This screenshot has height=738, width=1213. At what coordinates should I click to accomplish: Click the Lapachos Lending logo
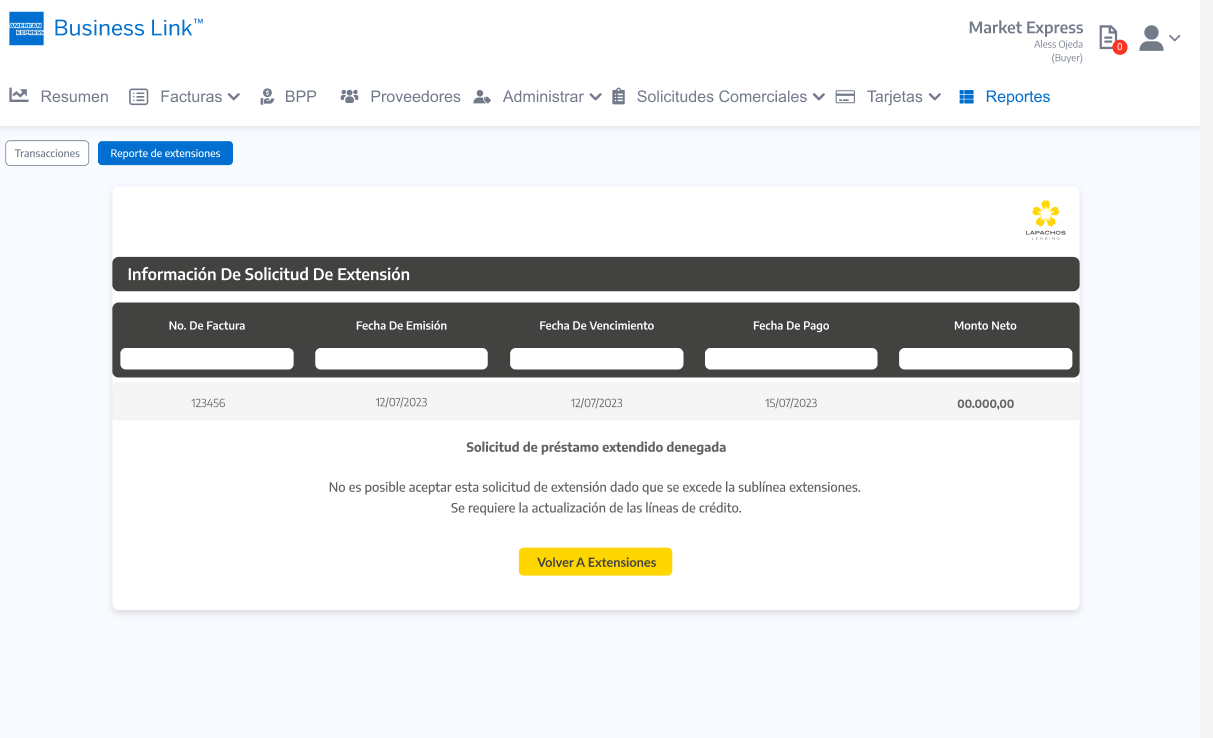click(1045, 219)
